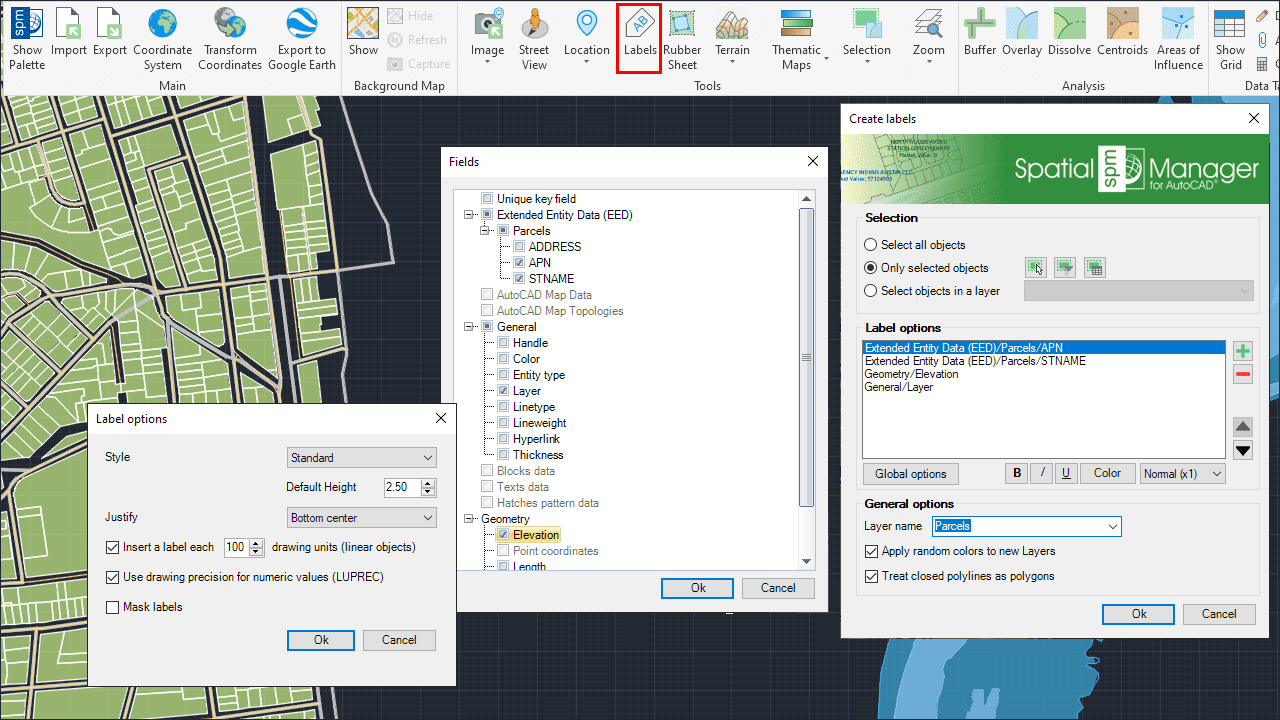Choose the 'Select all objects' option
Screen dimensions: 1280x720
871,245
